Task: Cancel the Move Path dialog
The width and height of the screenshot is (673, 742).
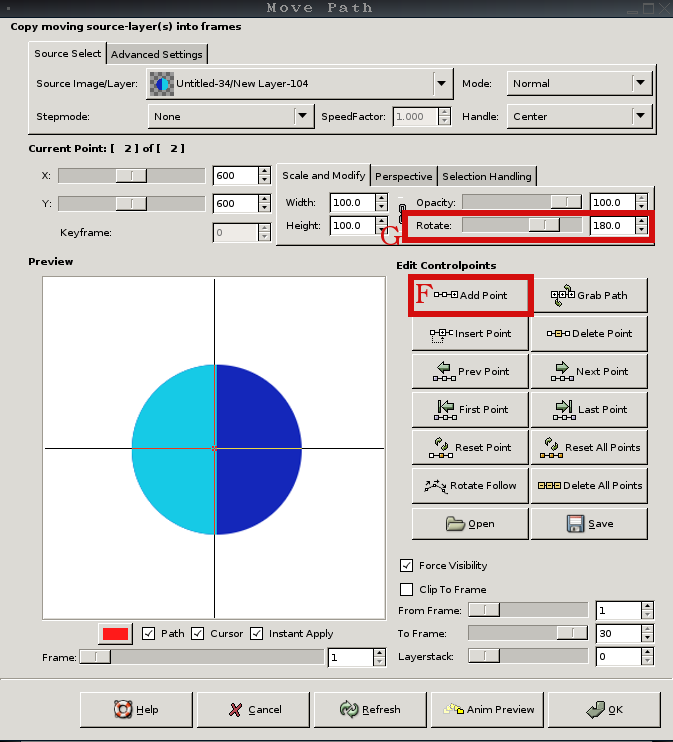Action: point(253,710)
